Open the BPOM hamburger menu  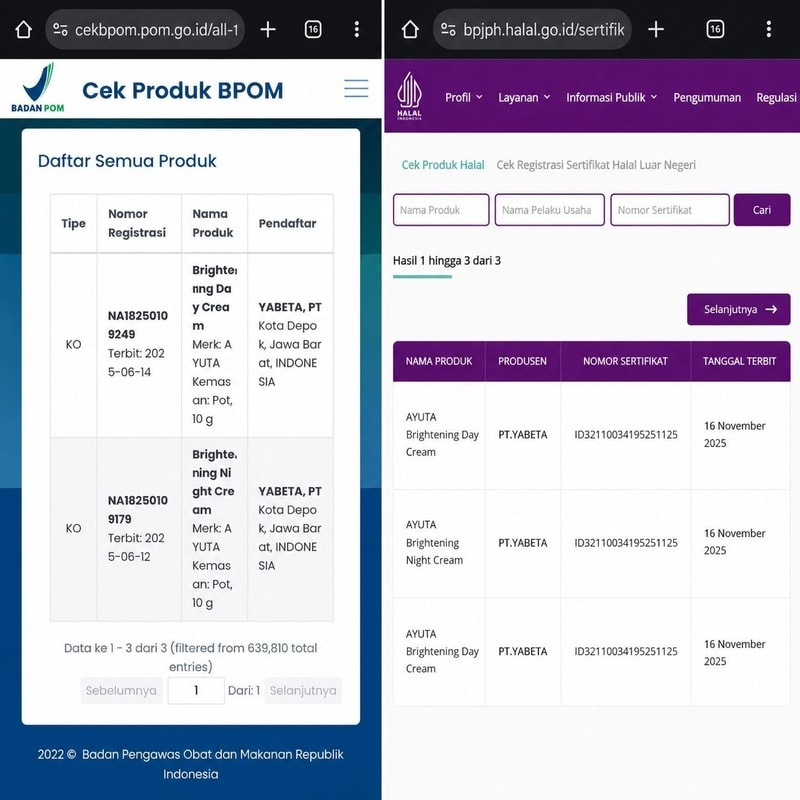point(356,88)
